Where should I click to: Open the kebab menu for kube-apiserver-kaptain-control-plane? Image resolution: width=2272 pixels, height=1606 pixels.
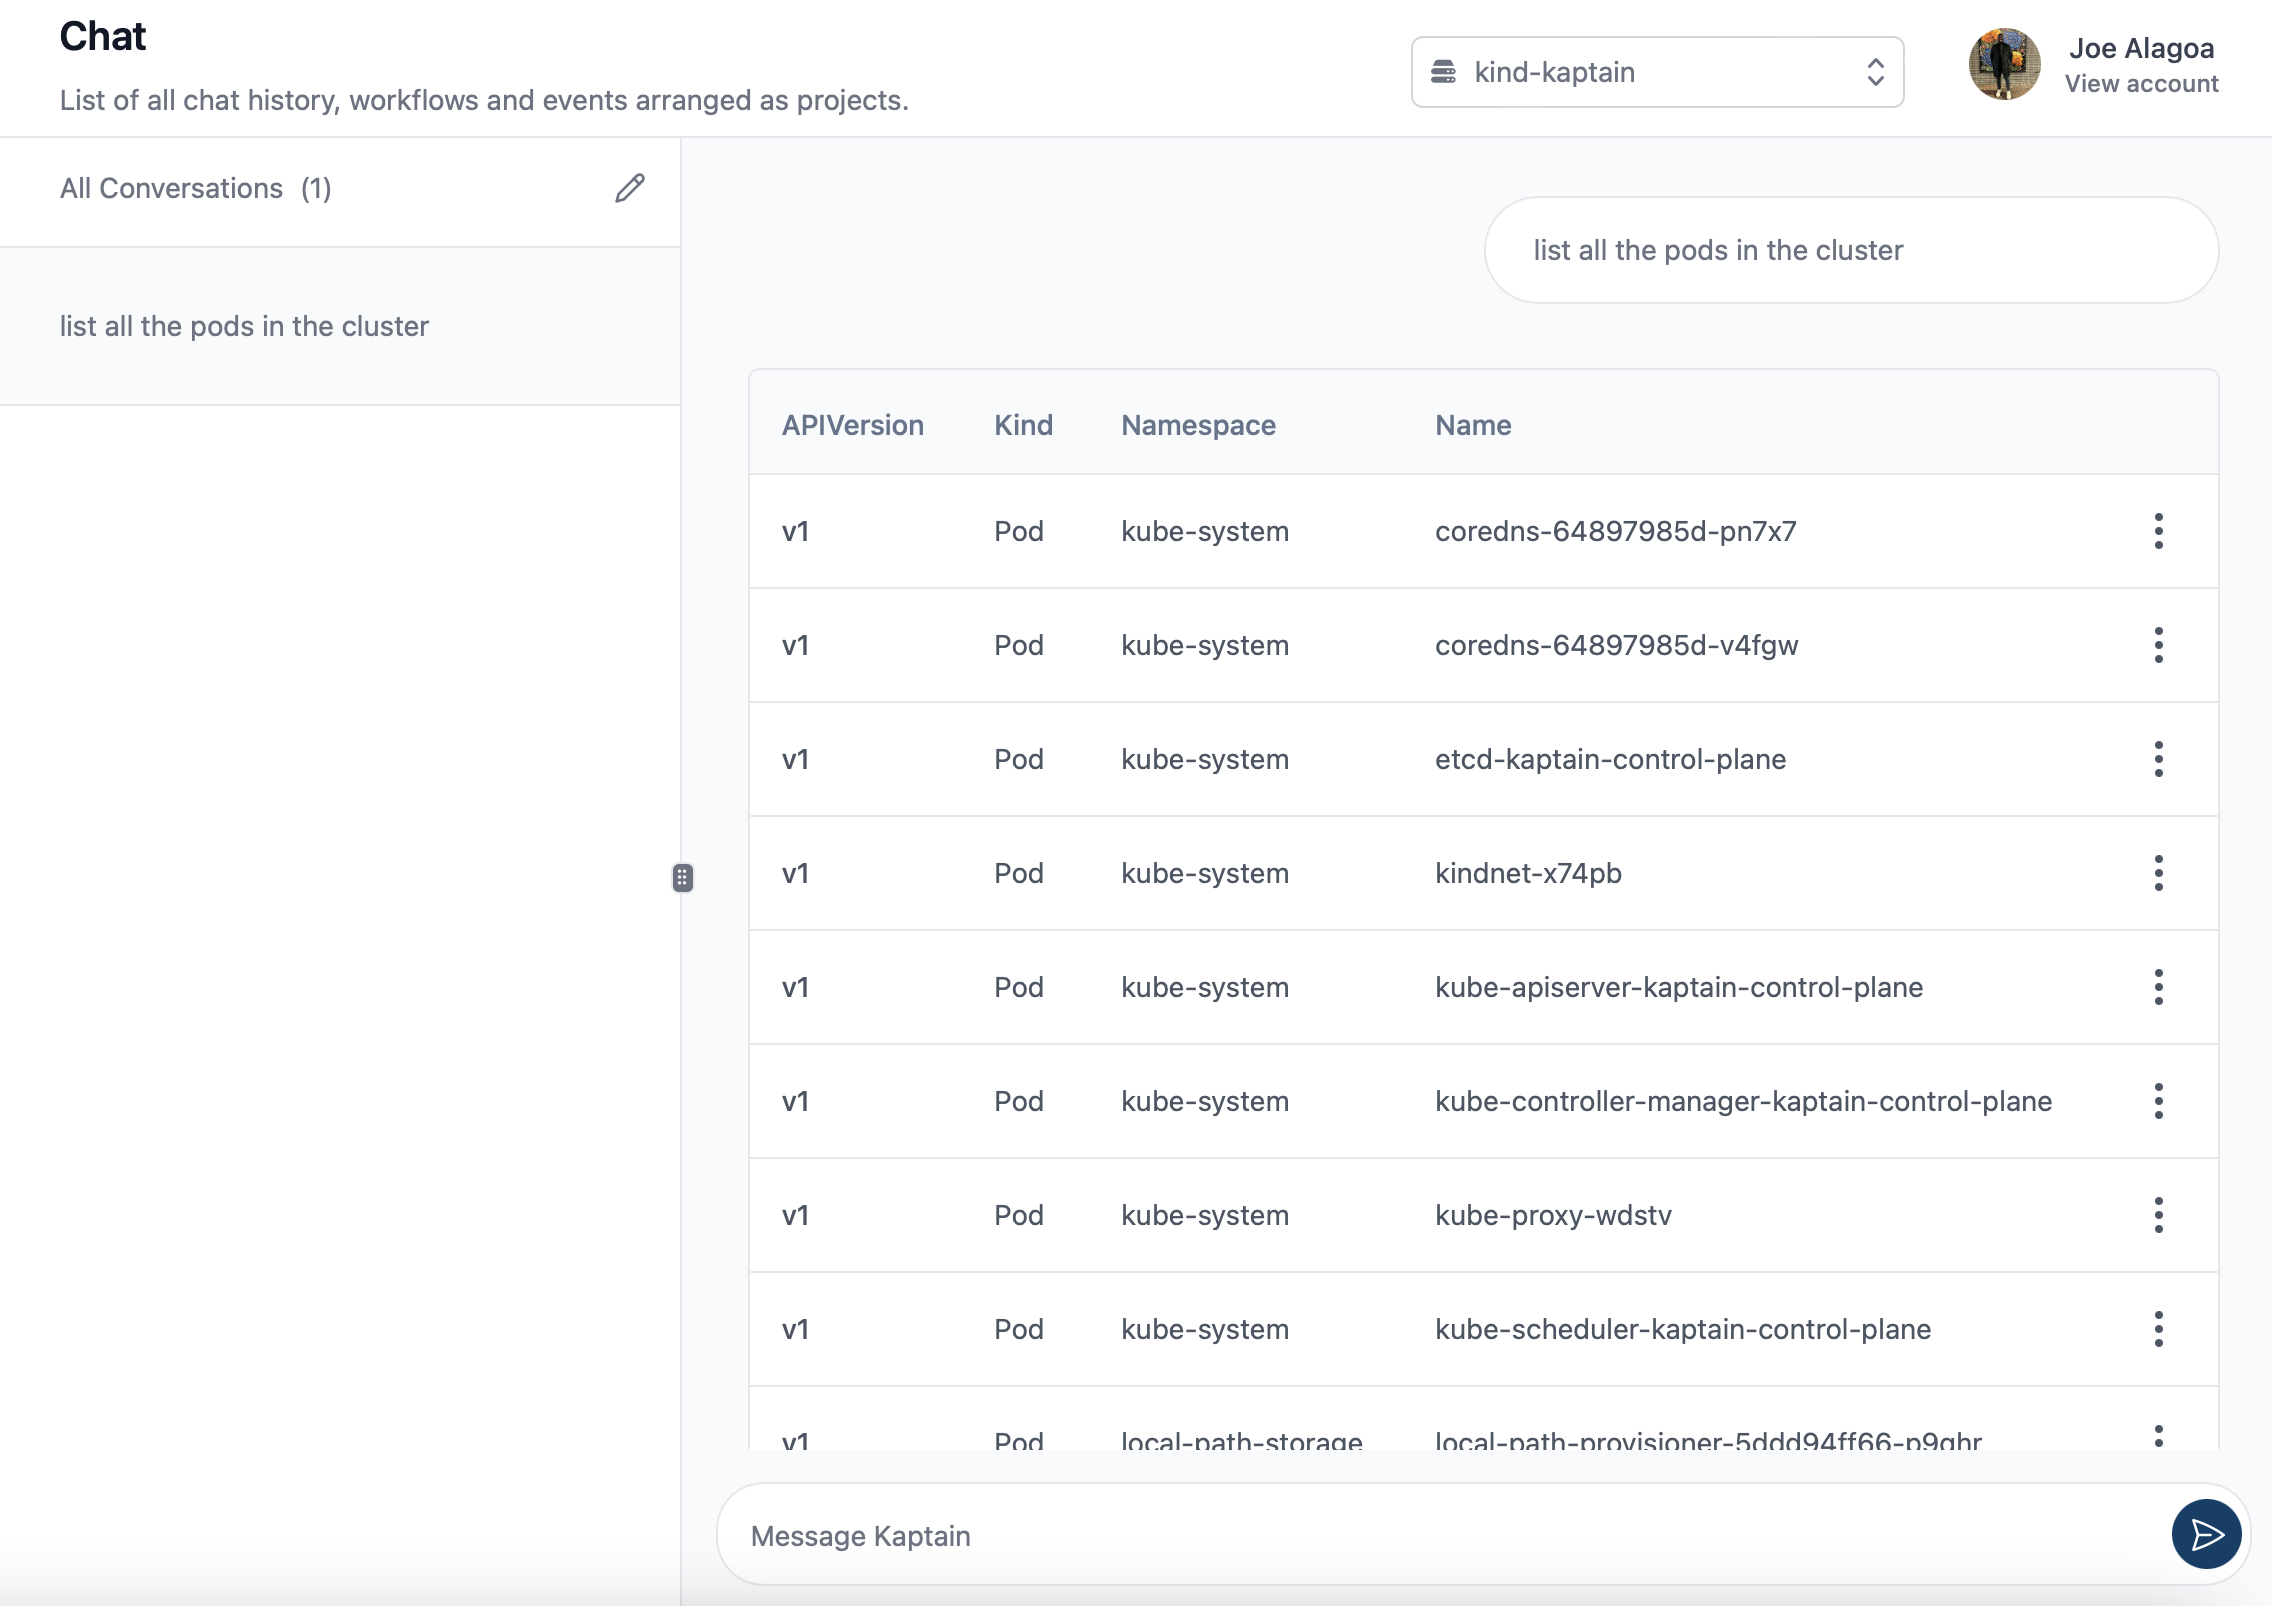[x=2158, y=987]
